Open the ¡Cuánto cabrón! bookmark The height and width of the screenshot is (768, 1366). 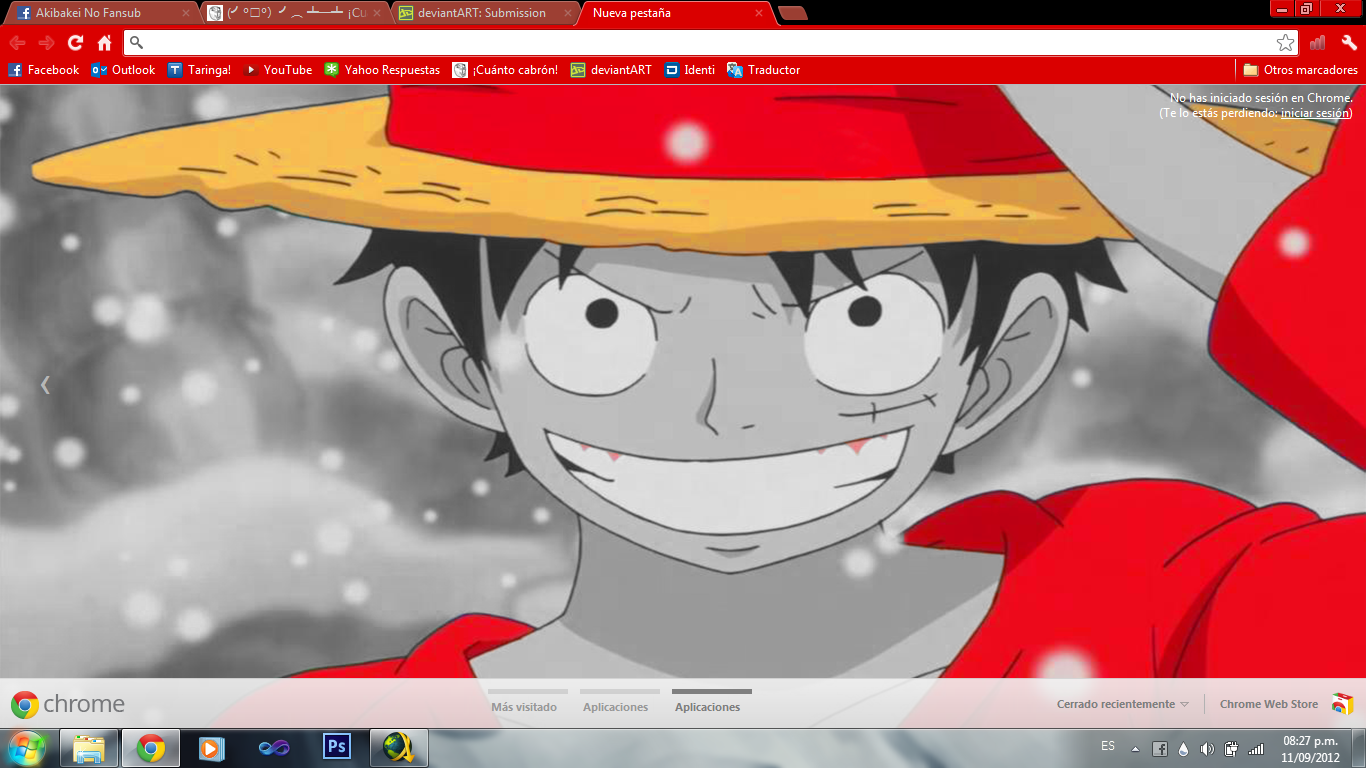pyautogui.click(x=506, y=70)
